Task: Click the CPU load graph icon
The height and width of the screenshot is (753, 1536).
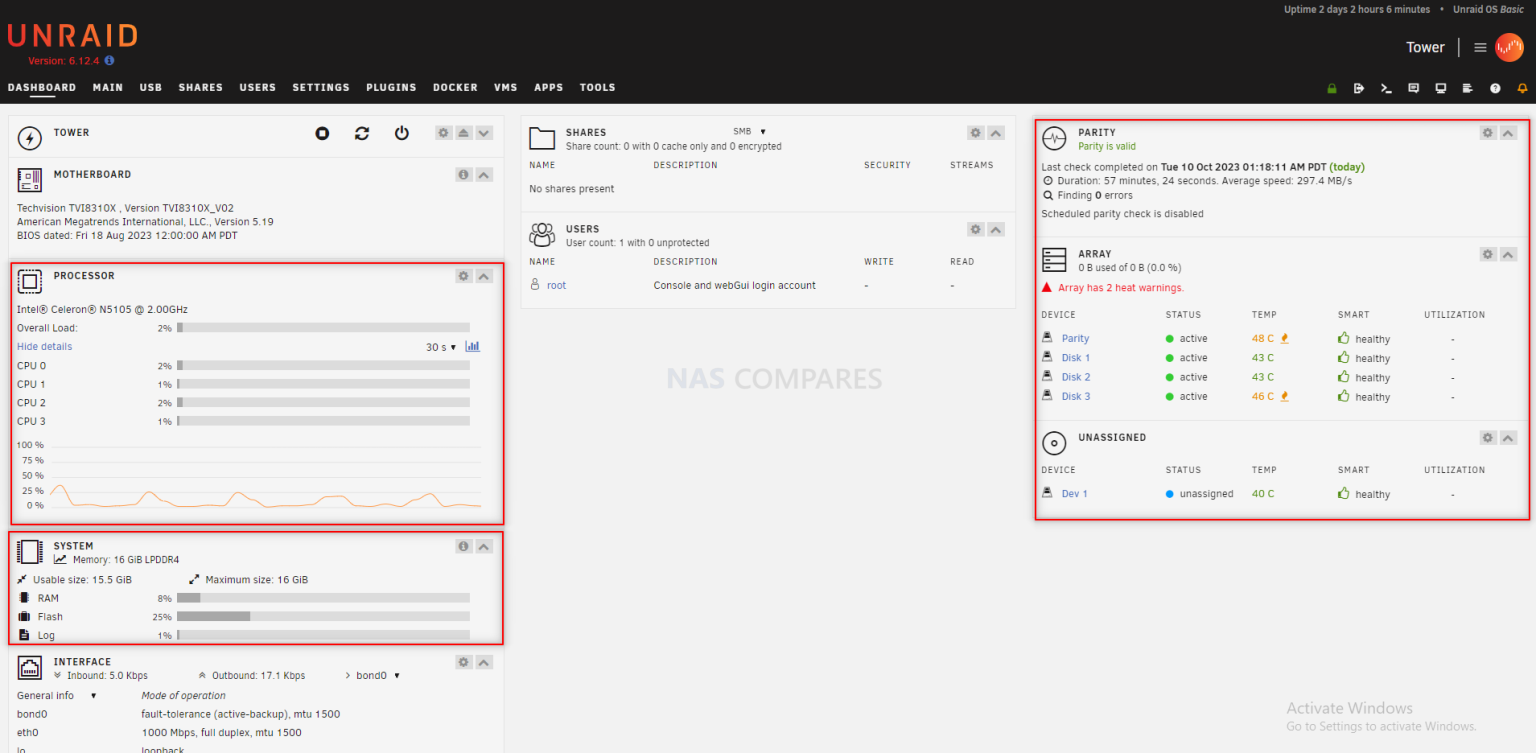Action: click(x=472, y=346)
